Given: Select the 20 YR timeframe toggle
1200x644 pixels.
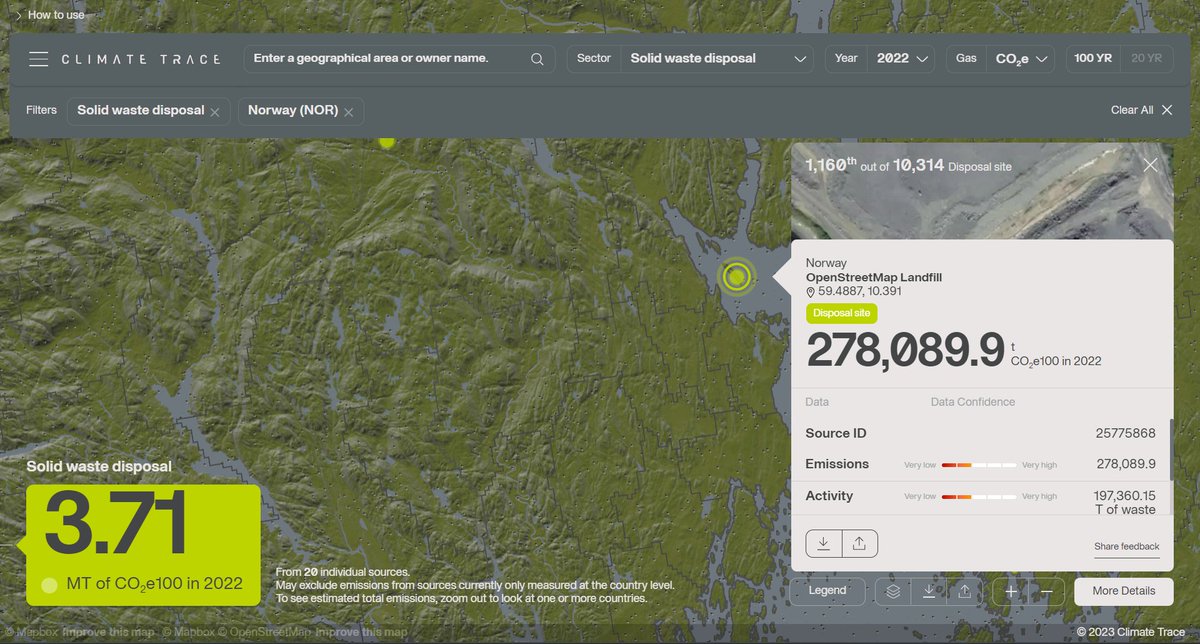Looking at the screenshot, I should click(1146, 59).
